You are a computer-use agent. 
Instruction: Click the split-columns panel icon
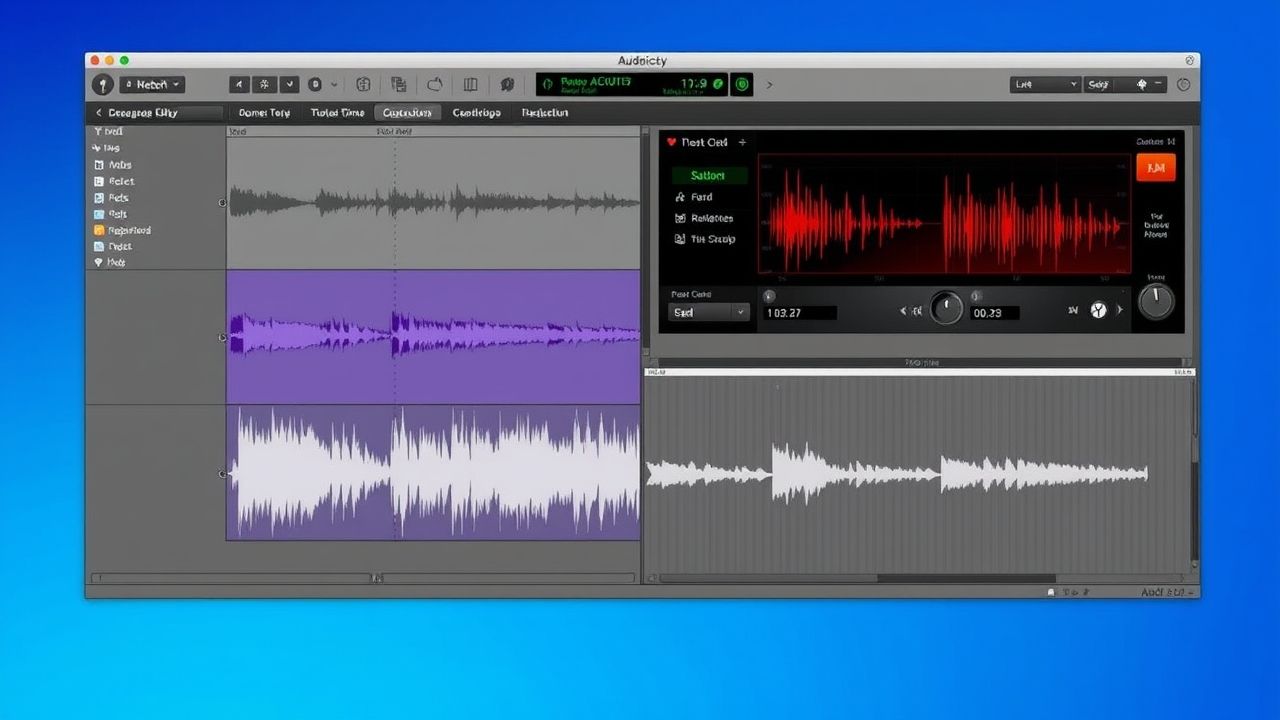tap(470, 85)
